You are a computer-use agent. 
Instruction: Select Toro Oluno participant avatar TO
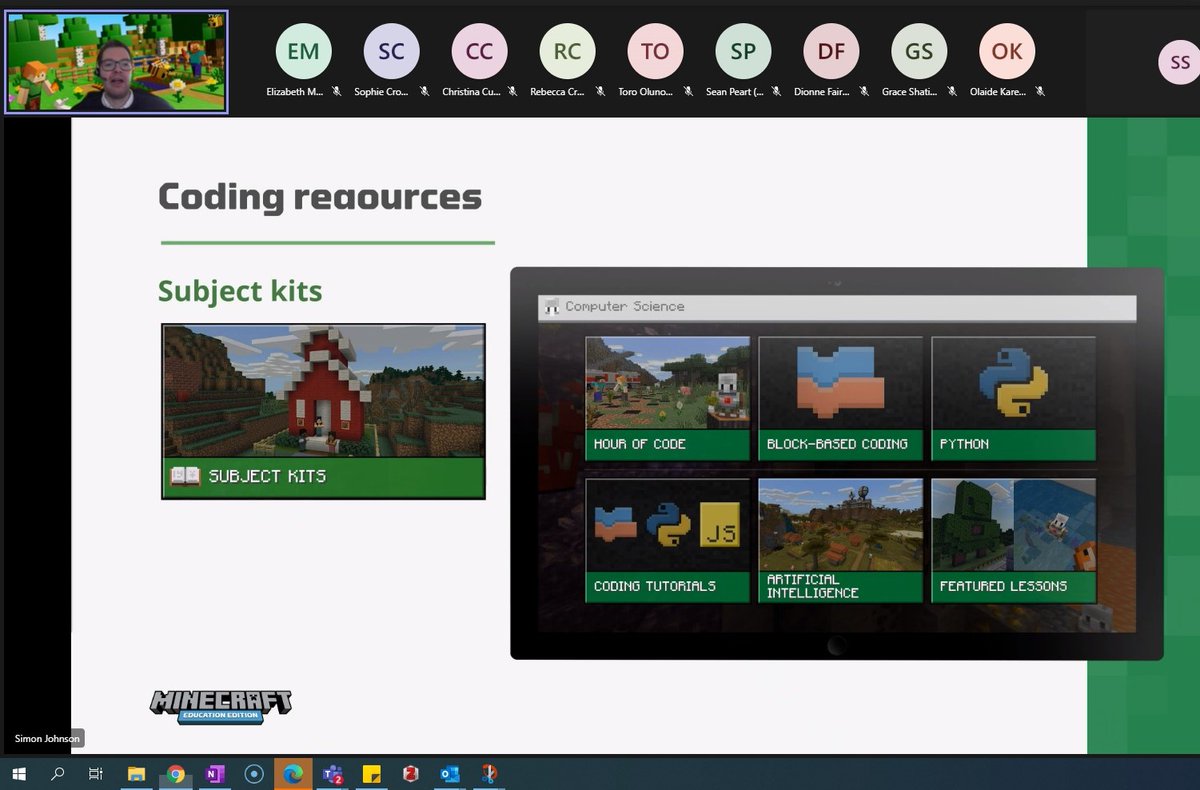pyautogui.click(x=655, y=51)
